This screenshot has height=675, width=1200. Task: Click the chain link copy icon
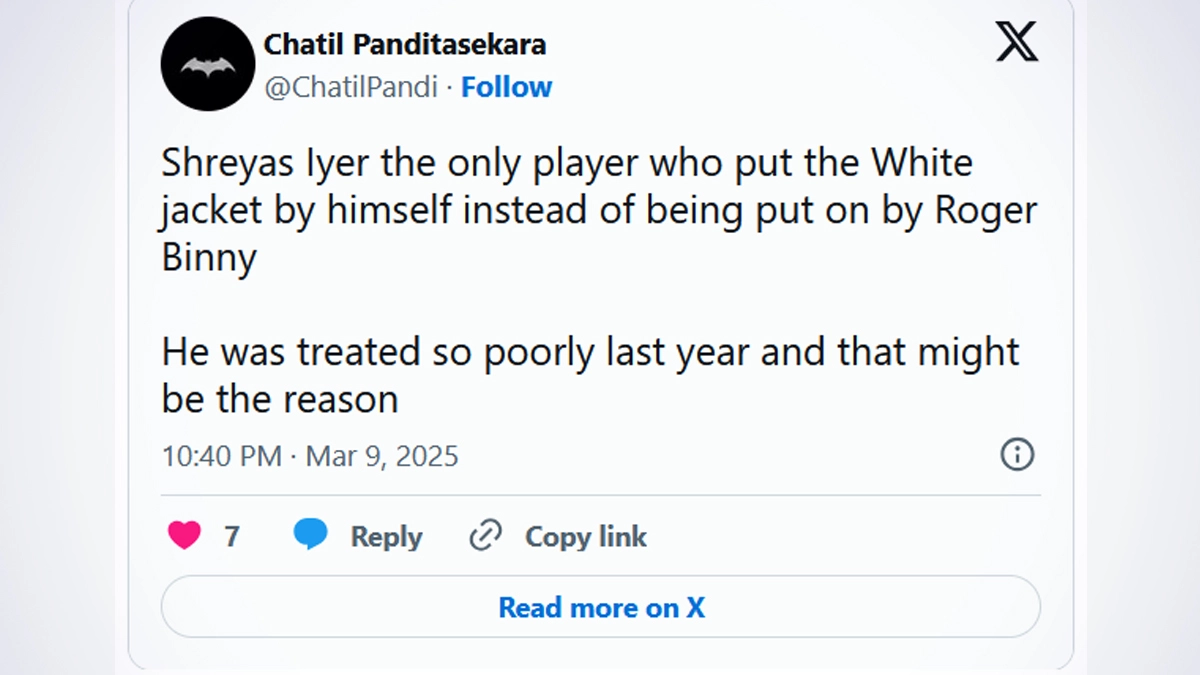point(485,537)
